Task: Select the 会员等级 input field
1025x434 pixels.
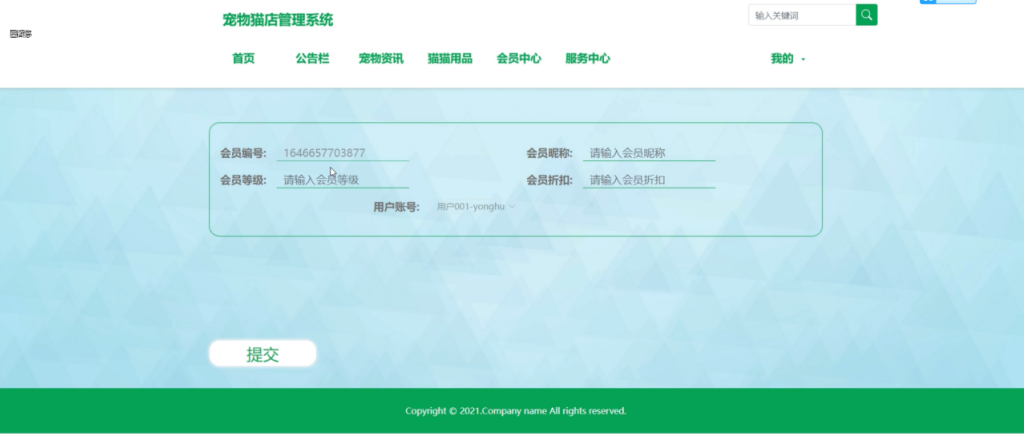Action: 343,180
